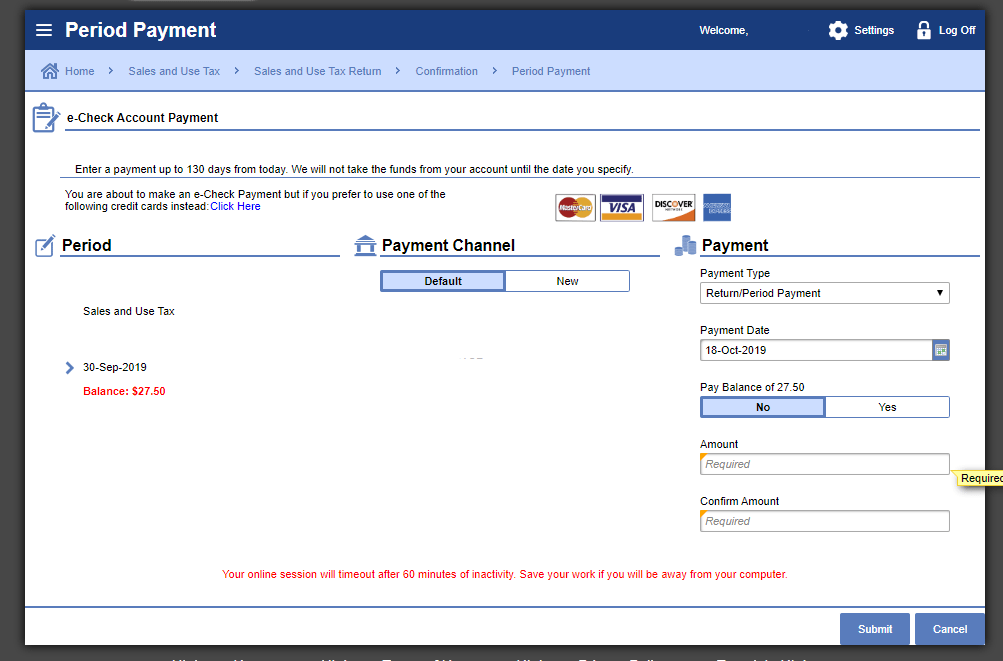The image size is (1003, 661).
Task: Click the MasterCard logo icon
Action: [575, 208]
